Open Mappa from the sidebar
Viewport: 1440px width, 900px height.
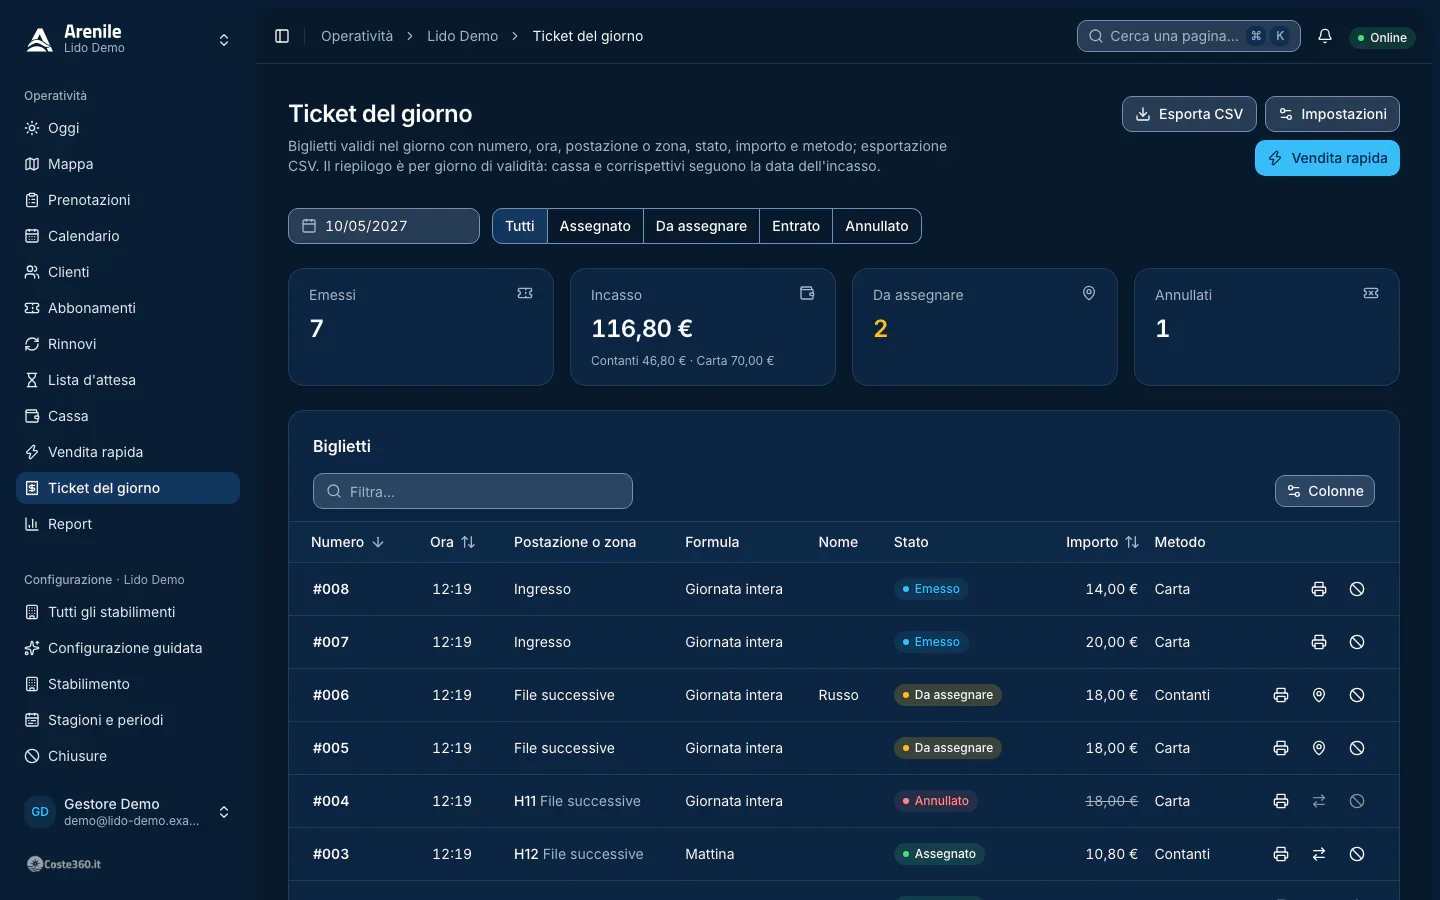(128, 164)
